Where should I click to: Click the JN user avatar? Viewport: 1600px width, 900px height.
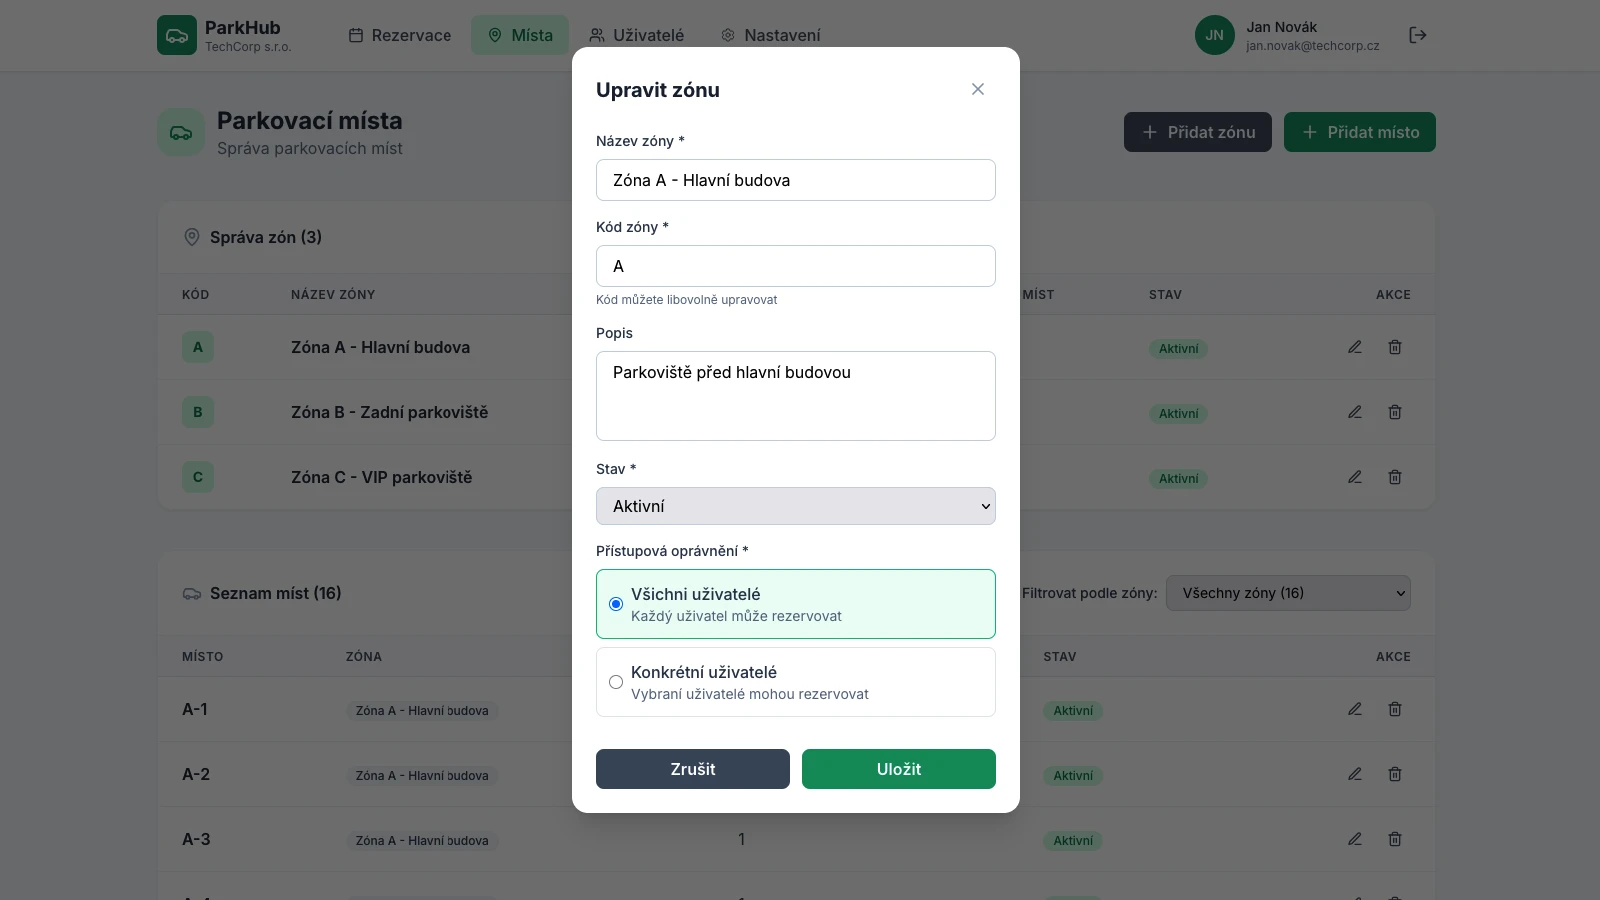point(1215,35)
